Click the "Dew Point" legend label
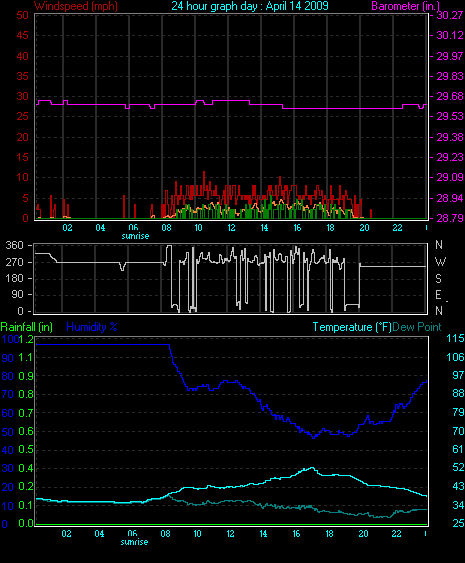Screen dimensions: 465x563 click(x=417, y=327)
